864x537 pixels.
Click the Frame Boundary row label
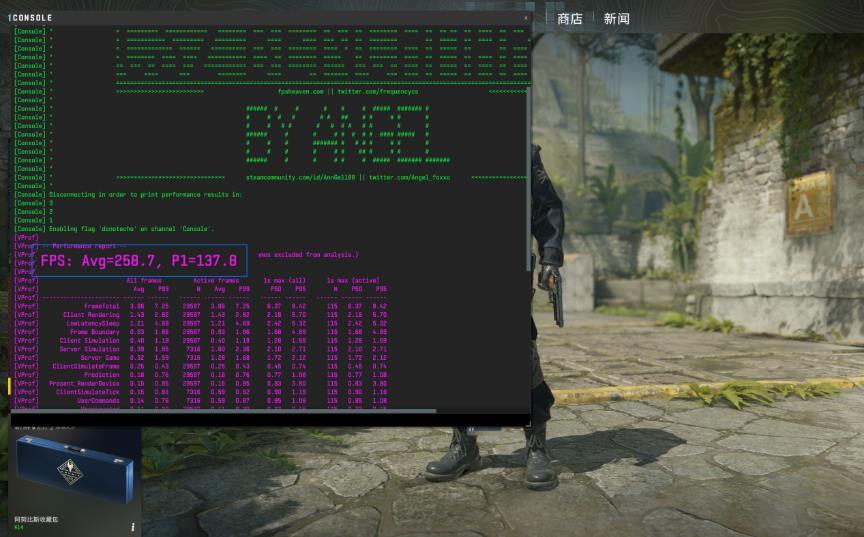94,332
